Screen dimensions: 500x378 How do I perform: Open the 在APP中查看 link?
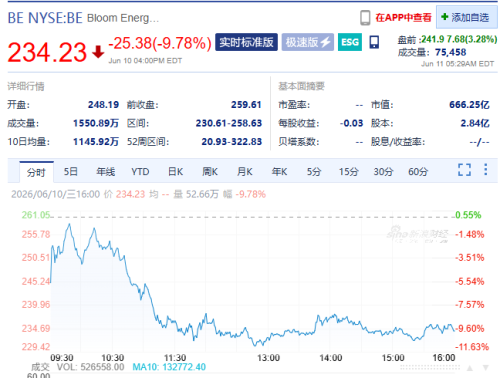tap(403, 18)
